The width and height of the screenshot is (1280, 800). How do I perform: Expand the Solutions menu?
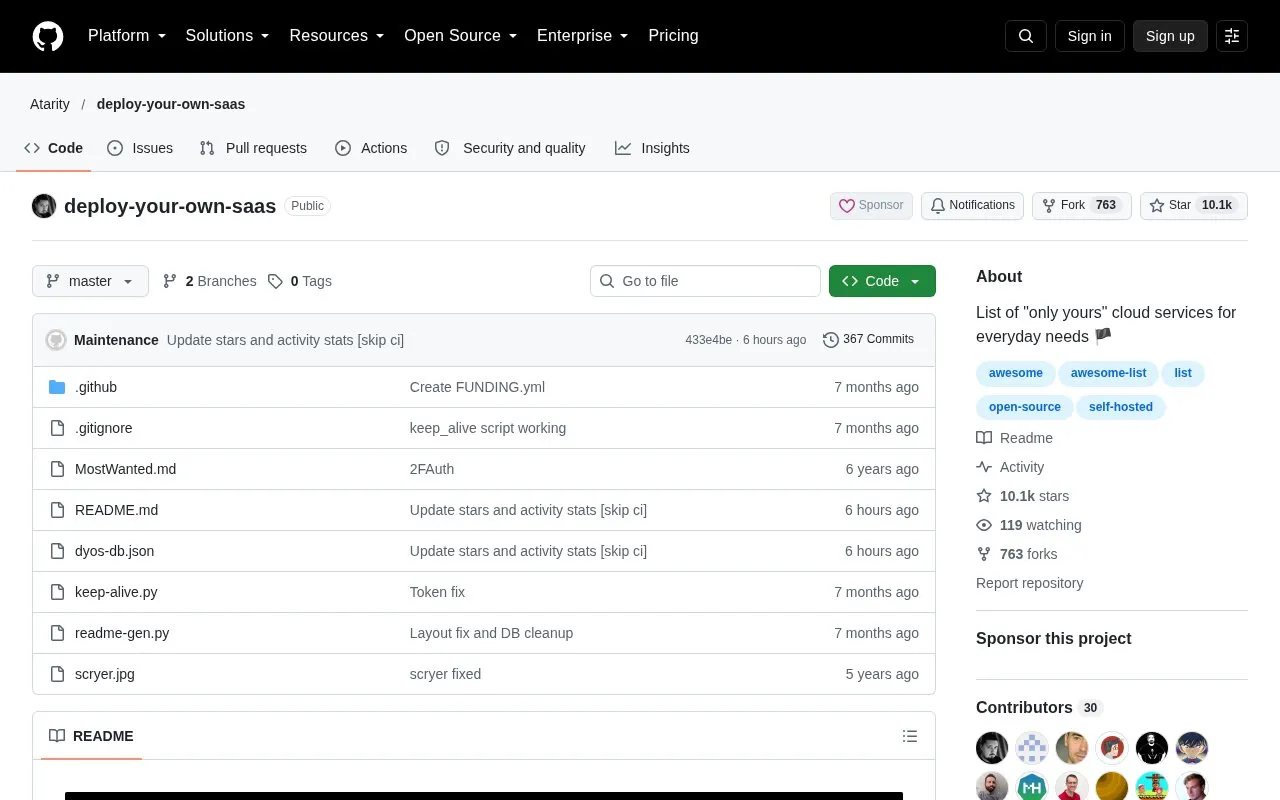pyautogui.click(x=228, y=36)
